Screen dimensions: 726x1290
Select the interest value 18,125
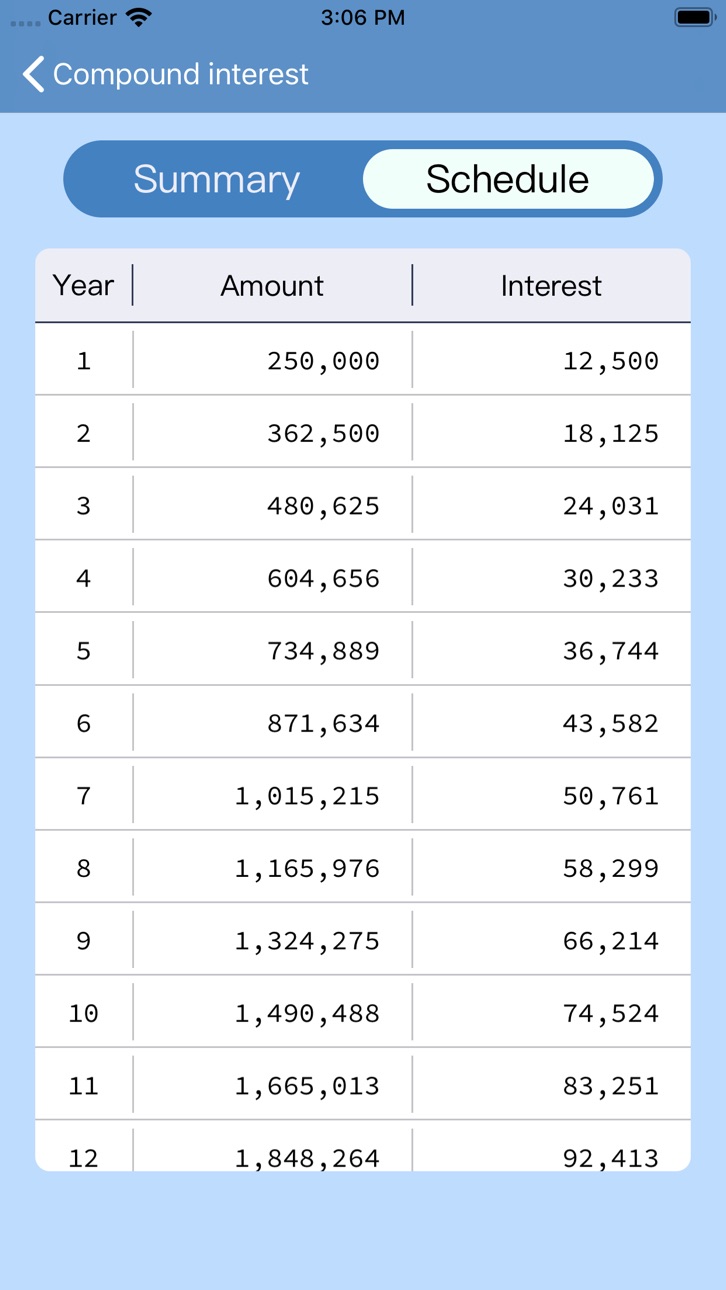coord(610,434)
